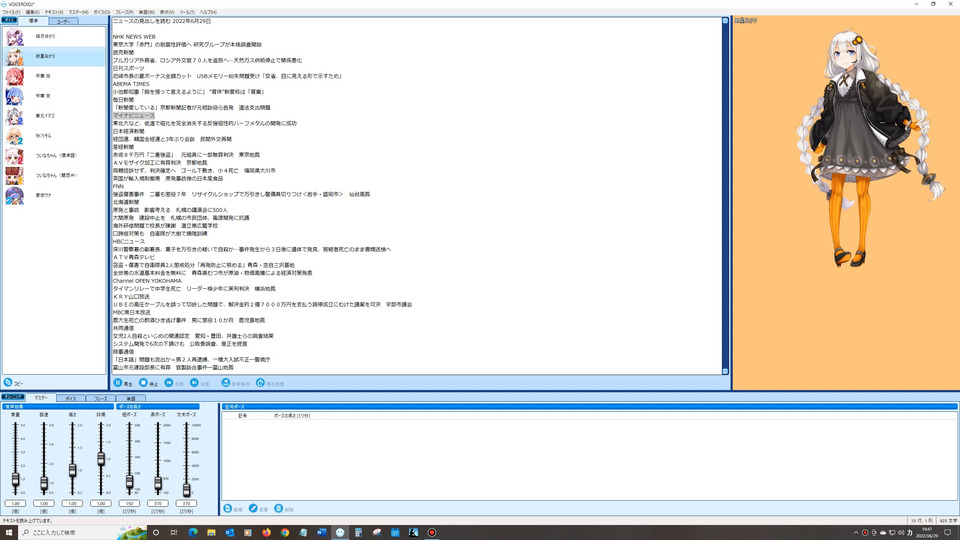Image resolution: width=960 pixels, height=540 pixels.
Task: Click the ポーズの長さ [ミリ秒] column header
Action: (292, 416)
